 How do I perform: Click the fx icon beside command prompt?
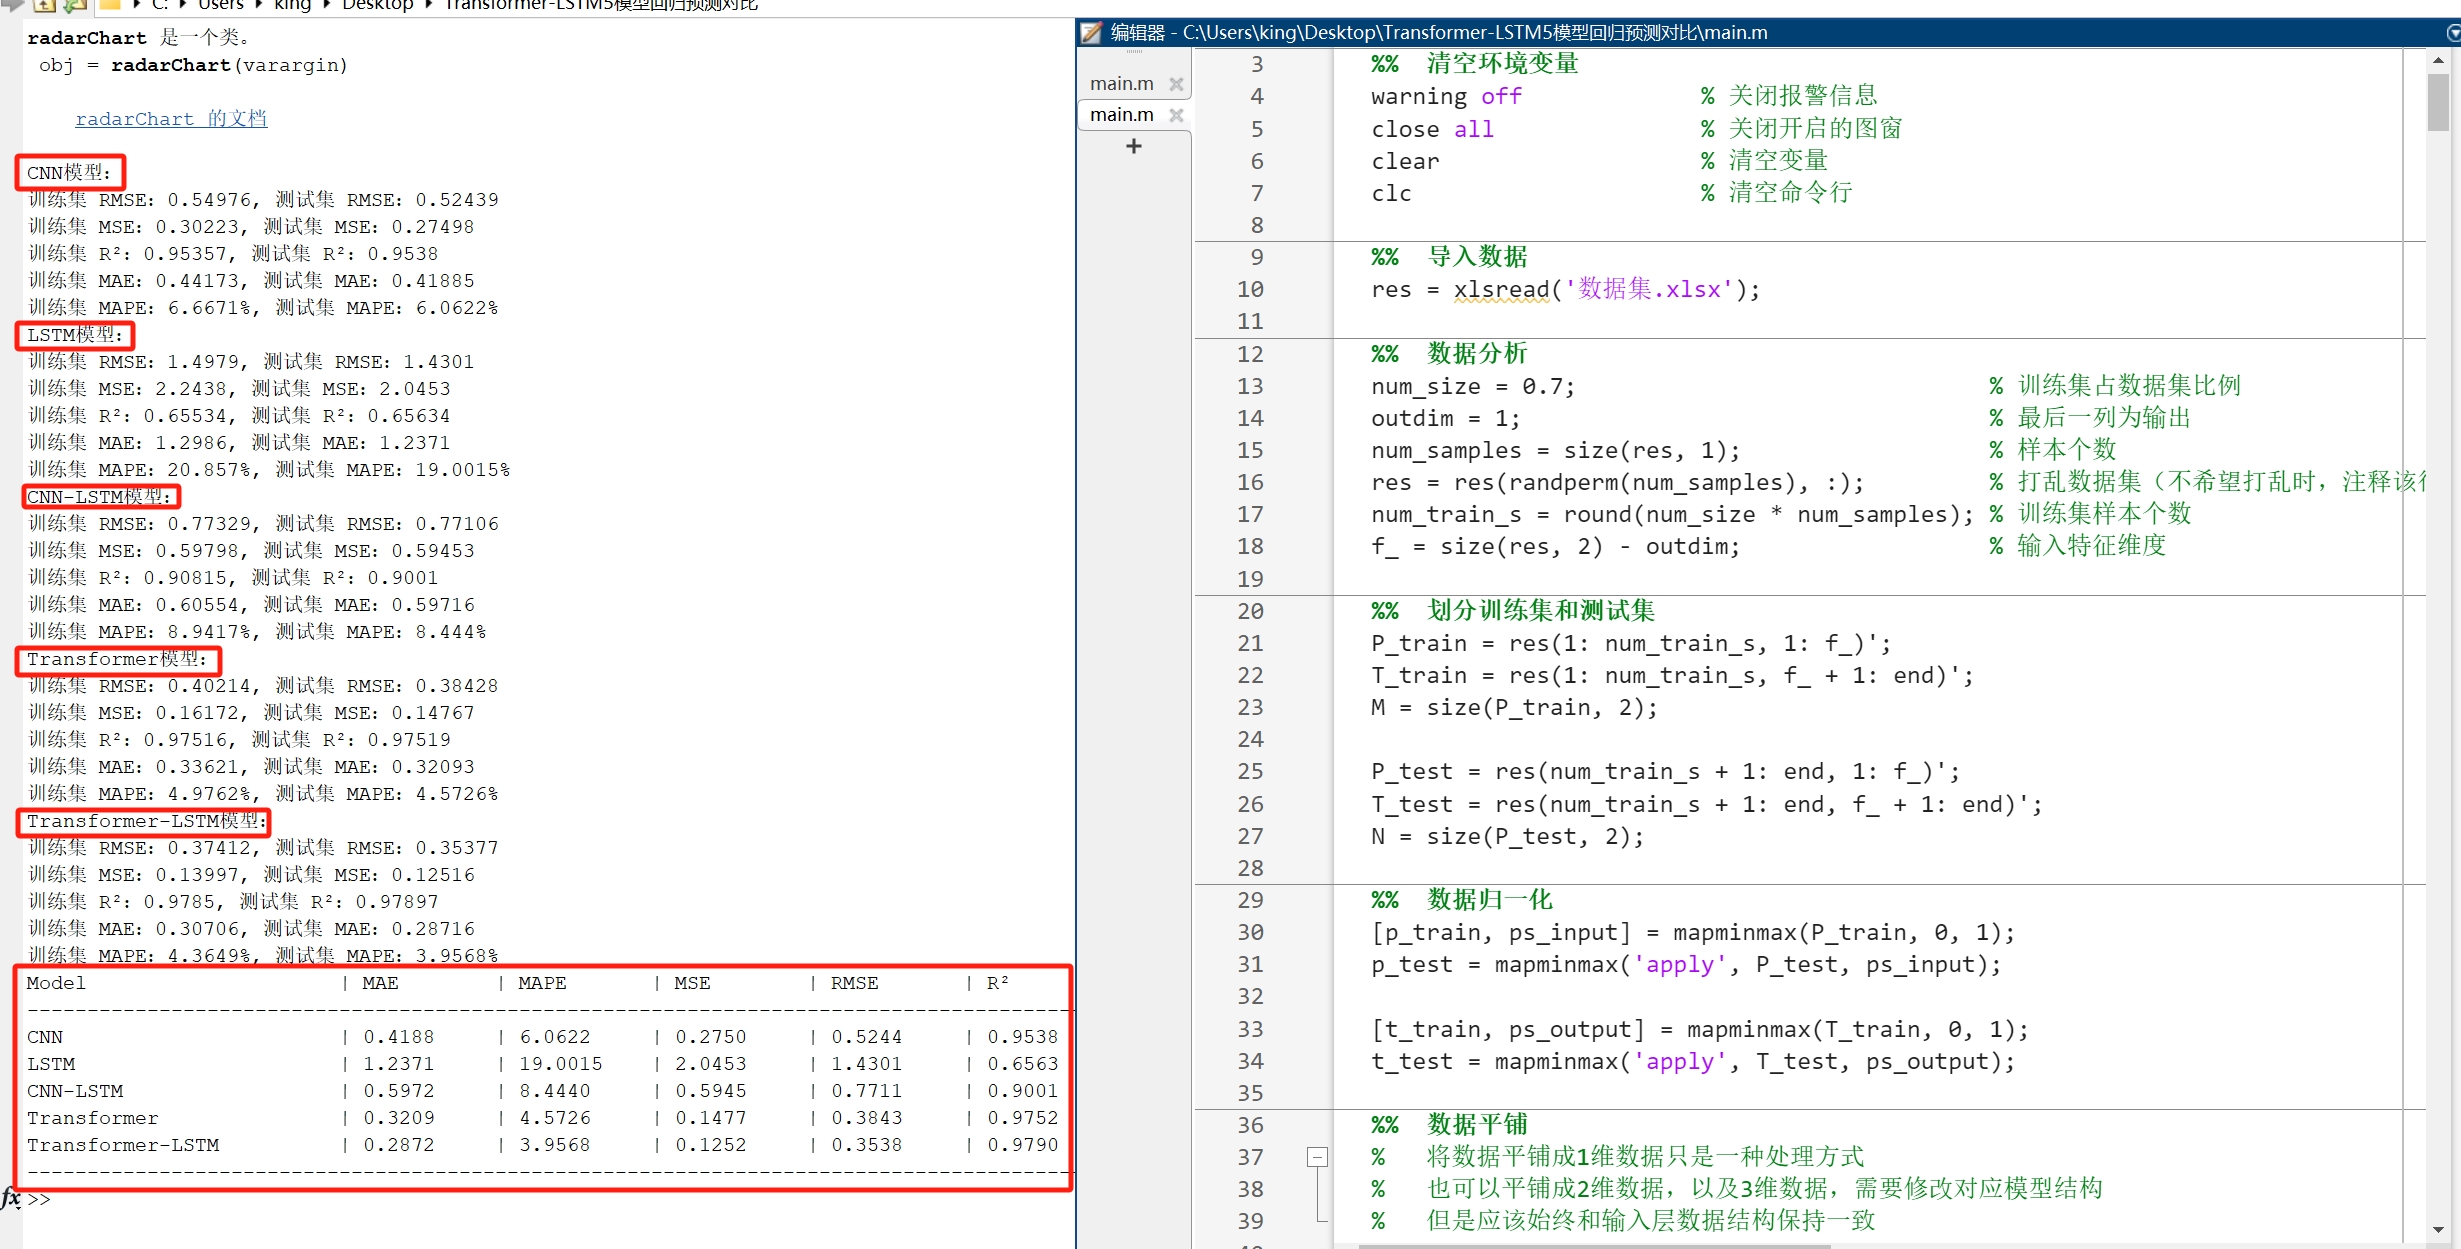click(13, 1197)
